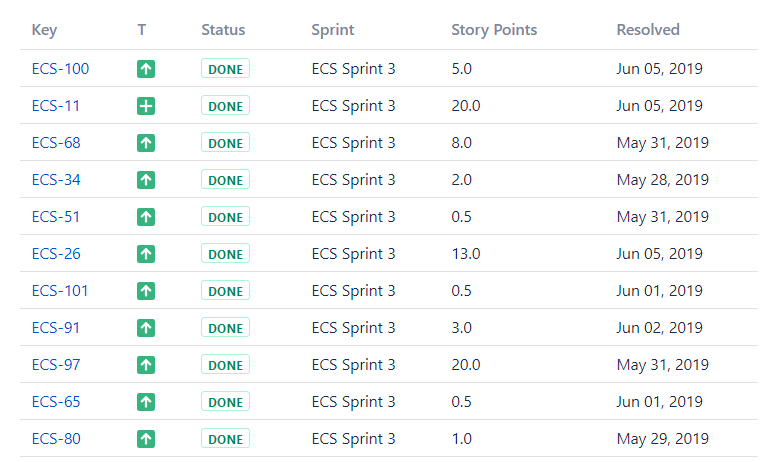Open the ECS-100 issue link

click(x=60, y=69)
